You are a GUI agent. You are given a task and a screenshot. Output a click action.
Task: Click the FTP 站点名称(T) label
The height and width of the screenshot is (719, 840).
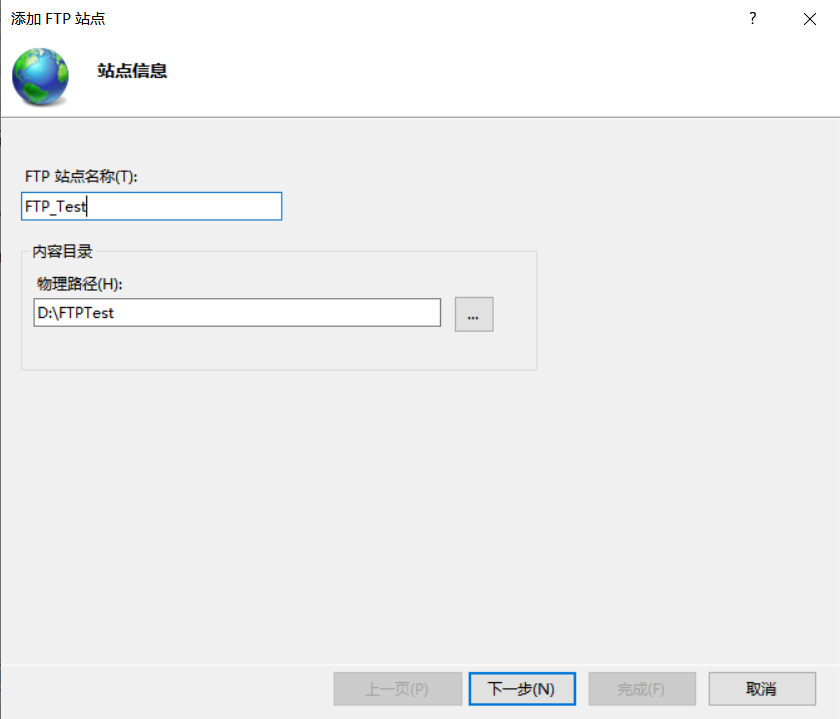(x=81, y=176)
